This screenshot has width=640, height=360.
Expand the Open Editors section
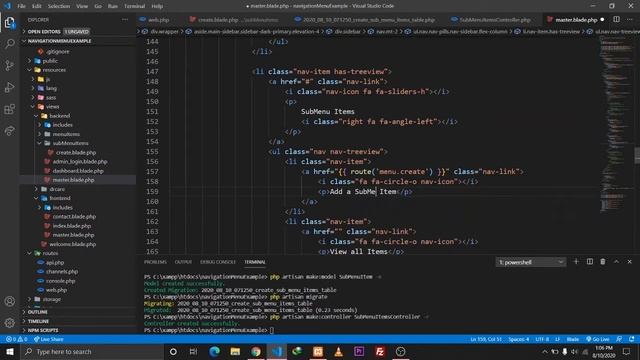pyautogui.click(x=78, y=31)
